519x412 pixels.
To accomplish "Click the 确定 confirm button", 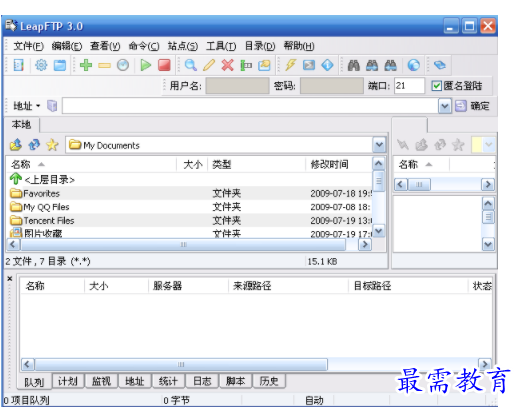I will 472,106.
